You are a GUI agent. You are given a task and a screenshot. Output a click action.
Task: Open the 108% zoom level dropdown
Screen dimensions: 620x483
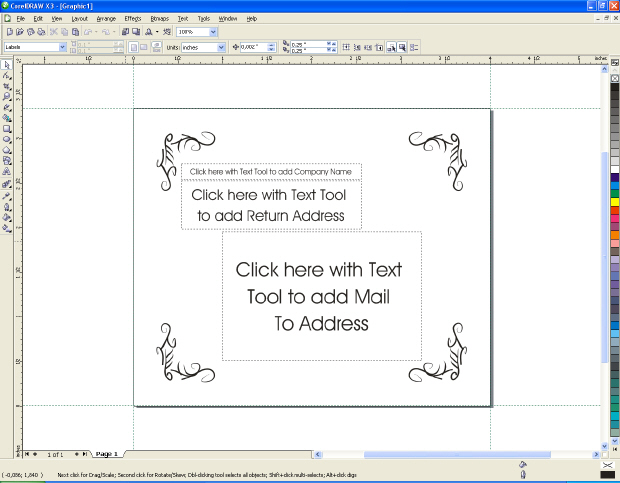pos(212,32)
